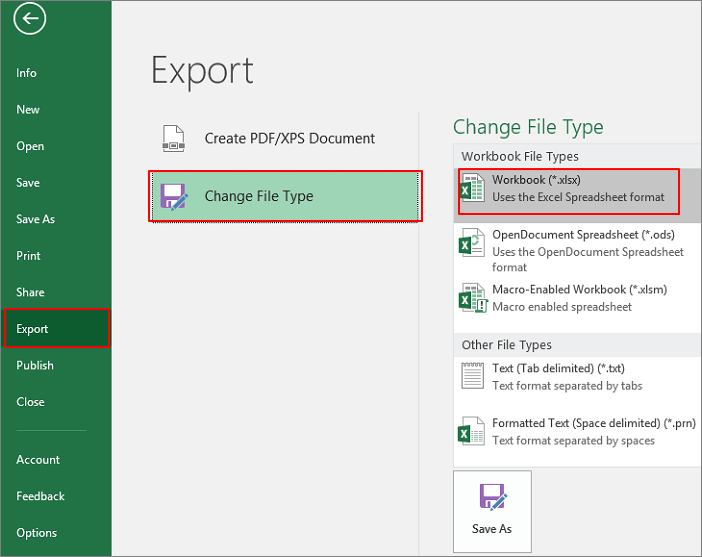This screenshot has width=702, height=557.
Task: Go to the Print page
Action: tap(28, 256)
